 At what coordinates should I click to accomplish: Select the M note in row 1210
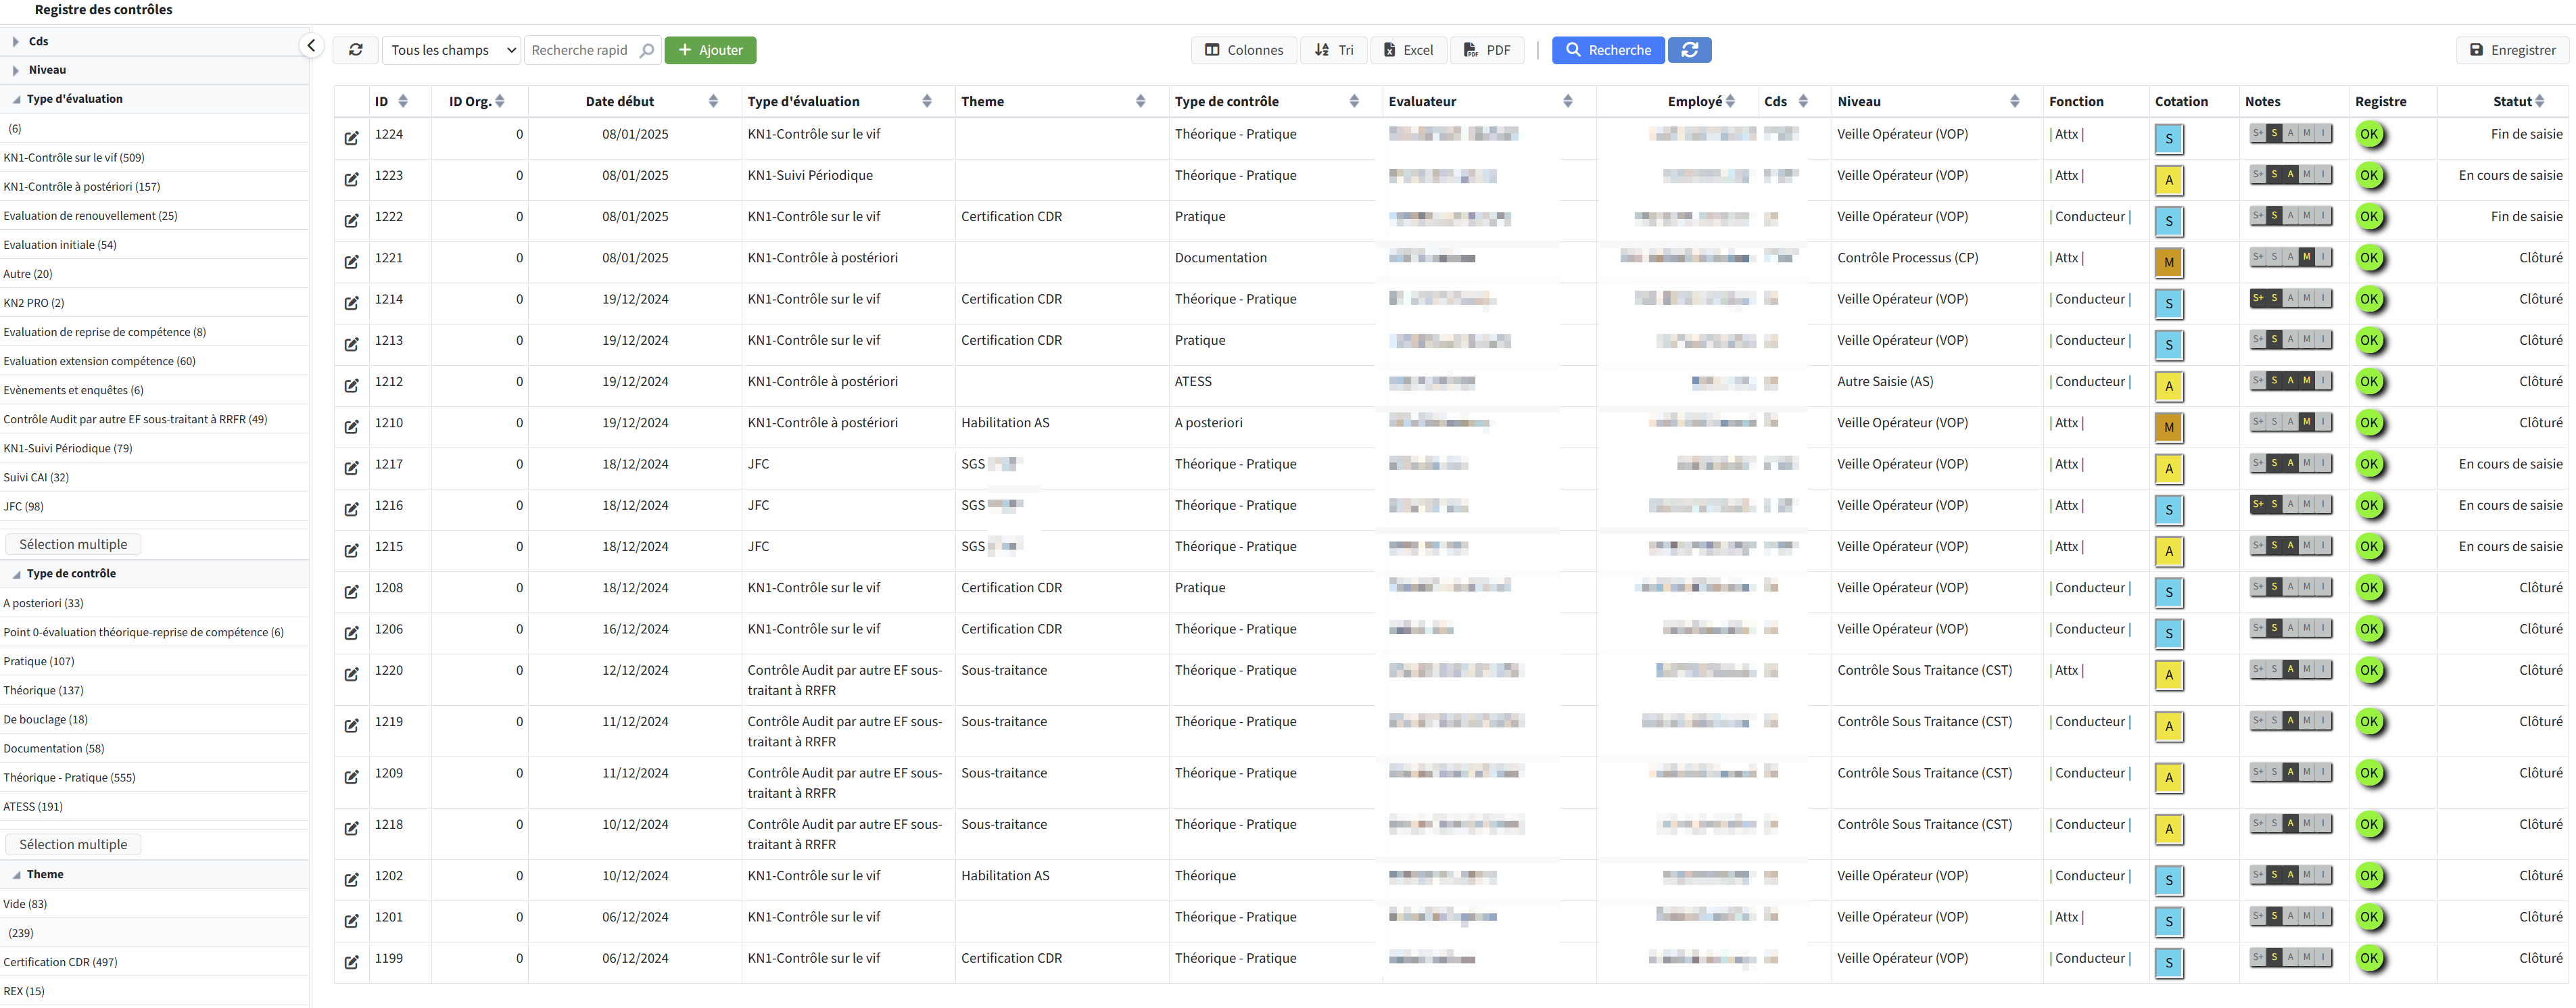[2306, 422]
